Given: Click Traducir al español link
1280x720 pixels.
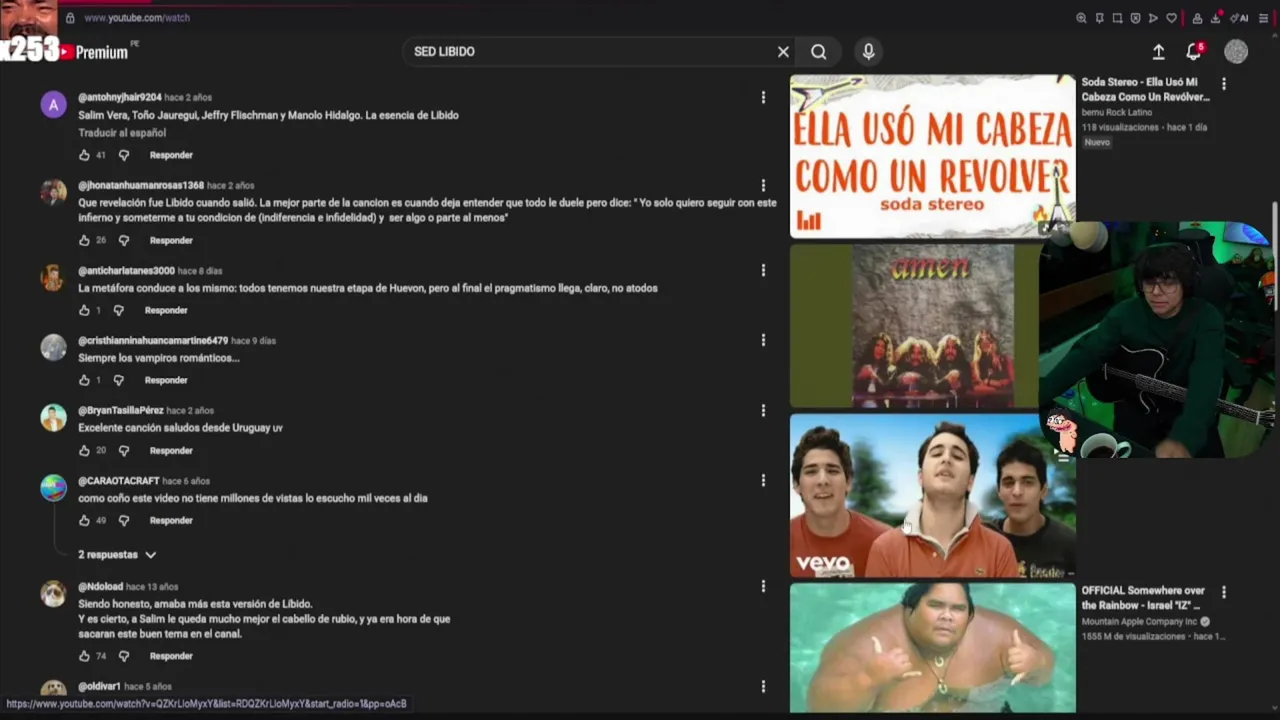Looking at the screenshot, I should tap(122, 132).
